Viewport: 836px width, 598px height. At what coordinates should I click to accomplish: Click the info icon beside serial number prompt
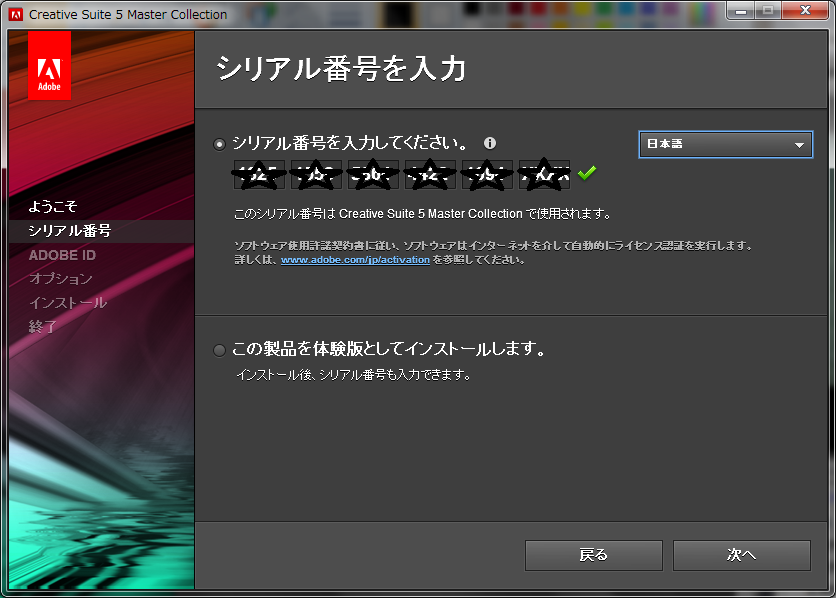(489, 143)
